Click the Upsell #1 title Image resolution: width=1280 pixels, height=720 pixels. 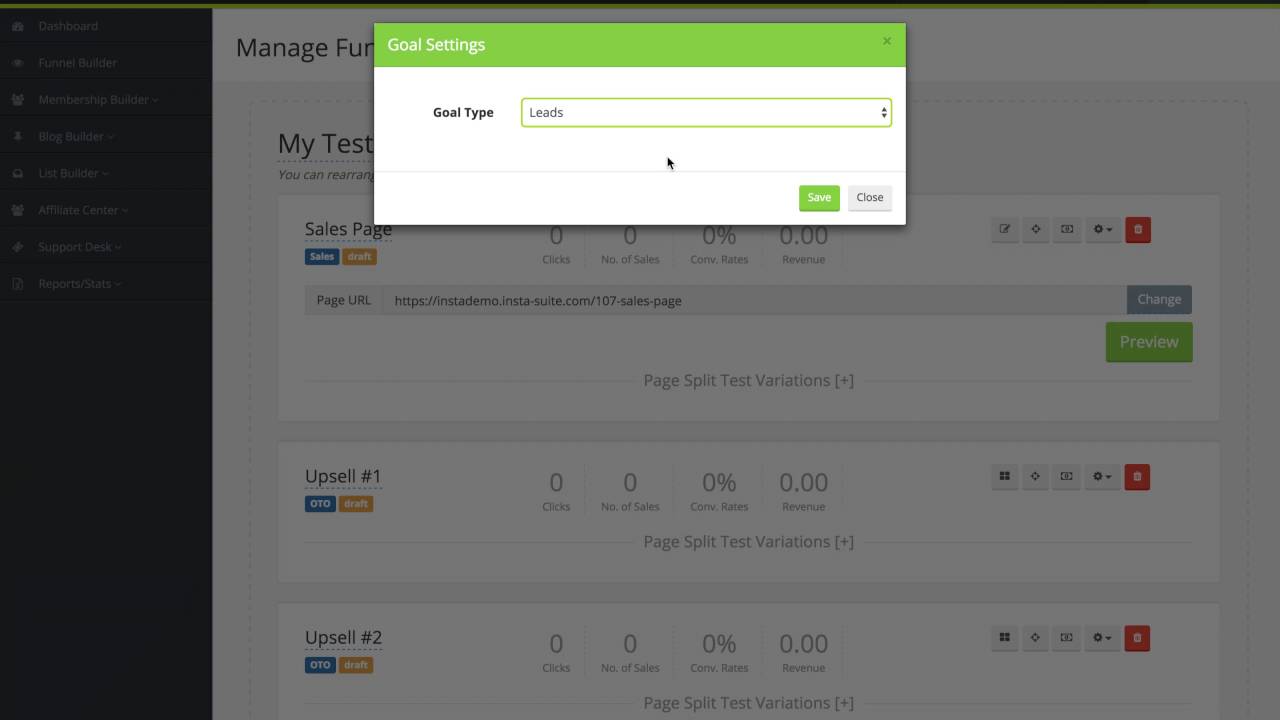pos(343,476)
